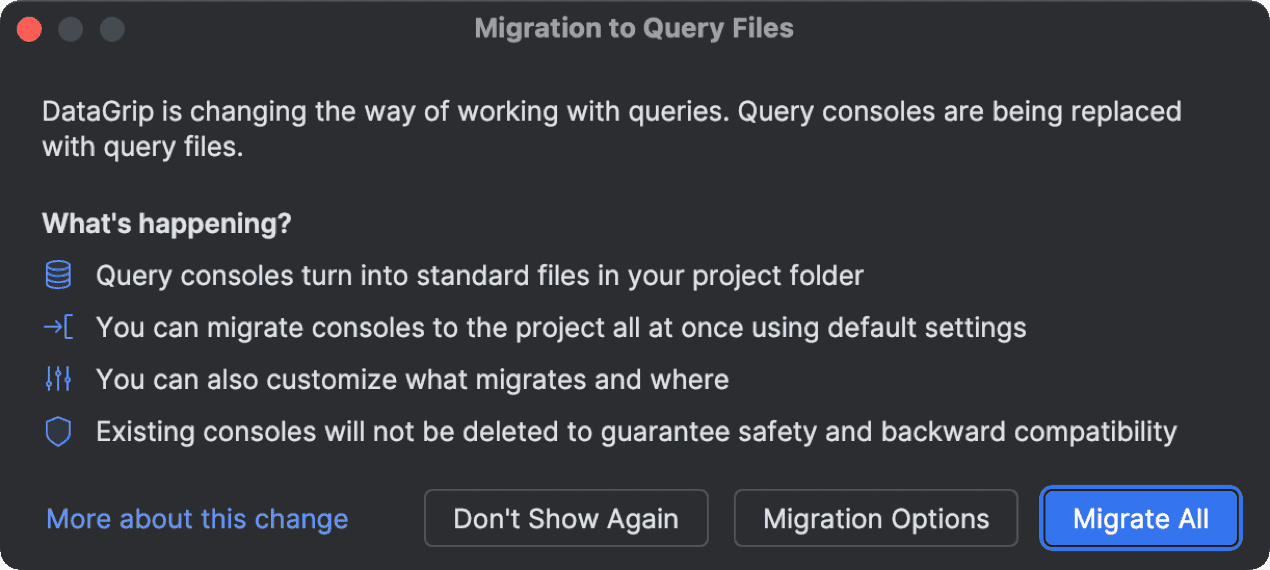Click the safety shield icon
Image resolution: width=1270 pixels, height=570 pixels.
(x=59, y=432)
